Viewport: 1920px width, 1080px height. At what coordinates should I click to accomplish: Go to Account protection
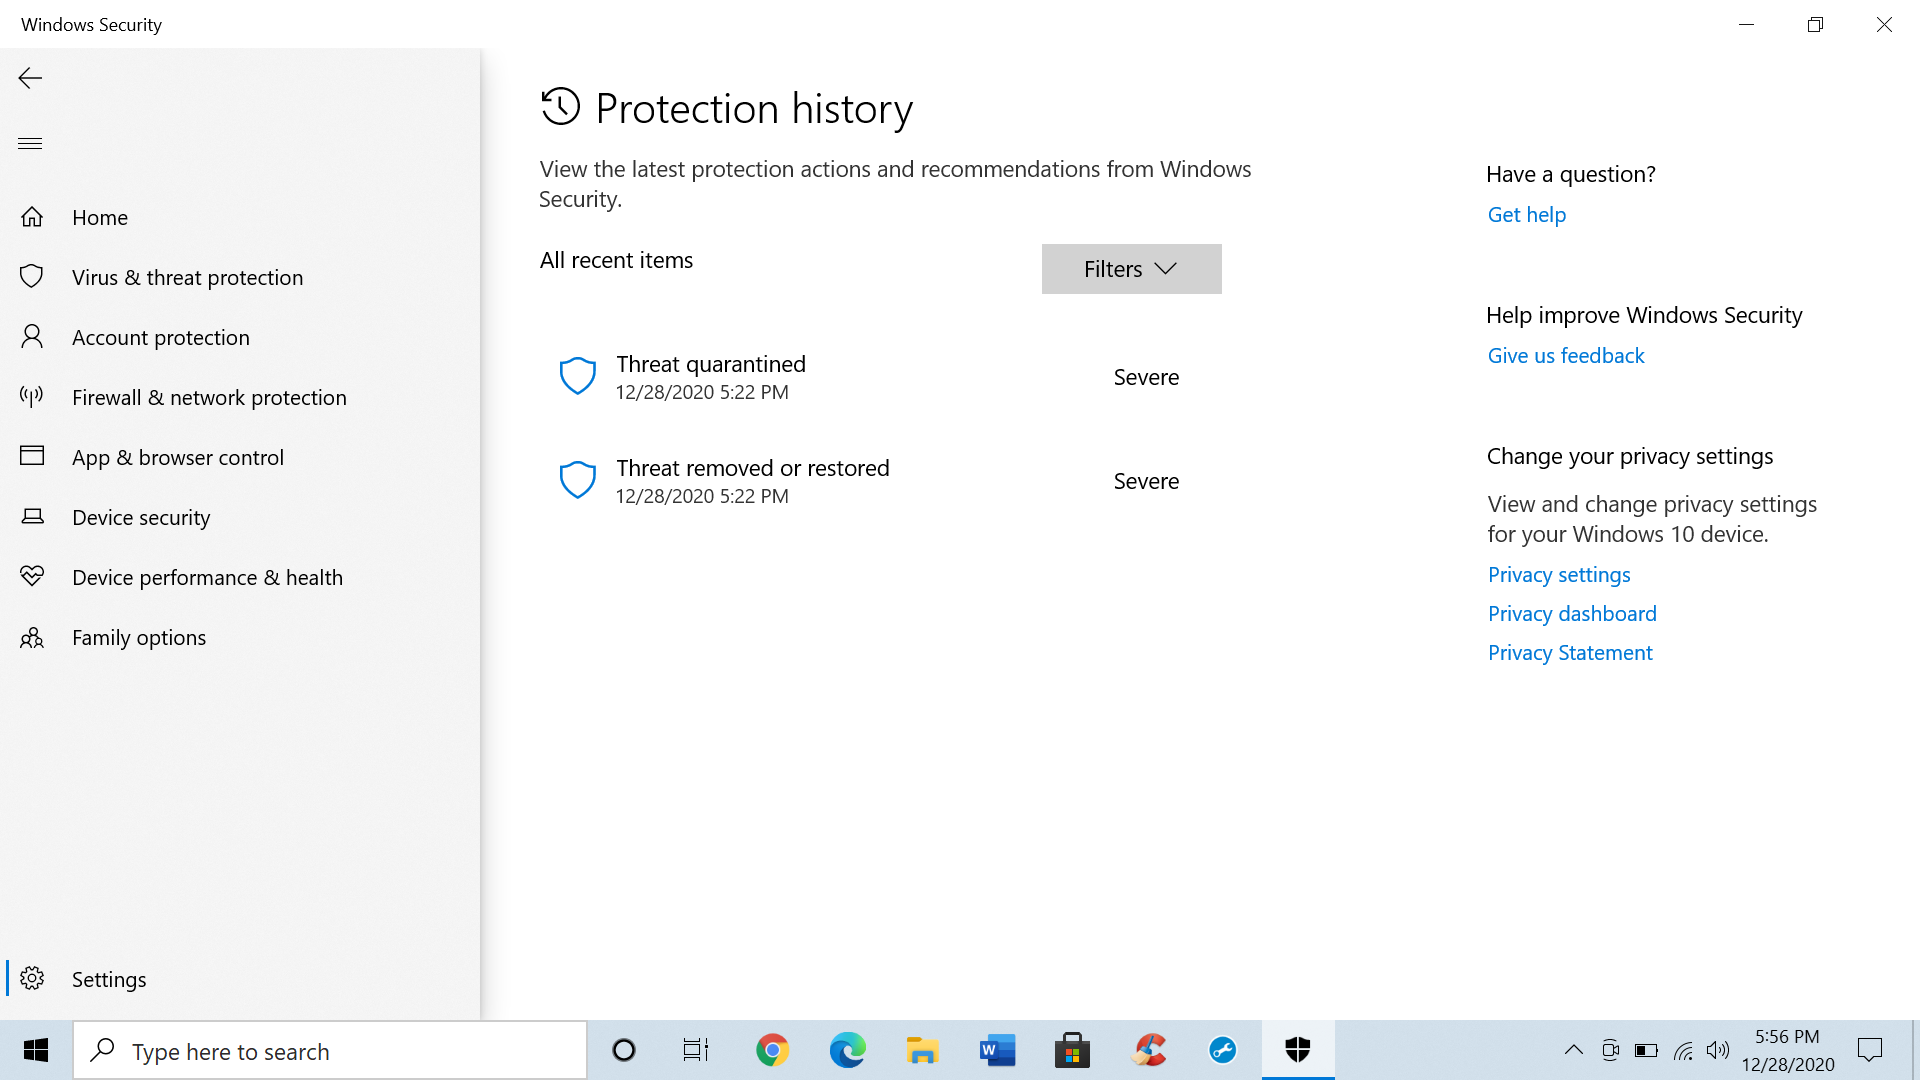[x=240, y=337]
